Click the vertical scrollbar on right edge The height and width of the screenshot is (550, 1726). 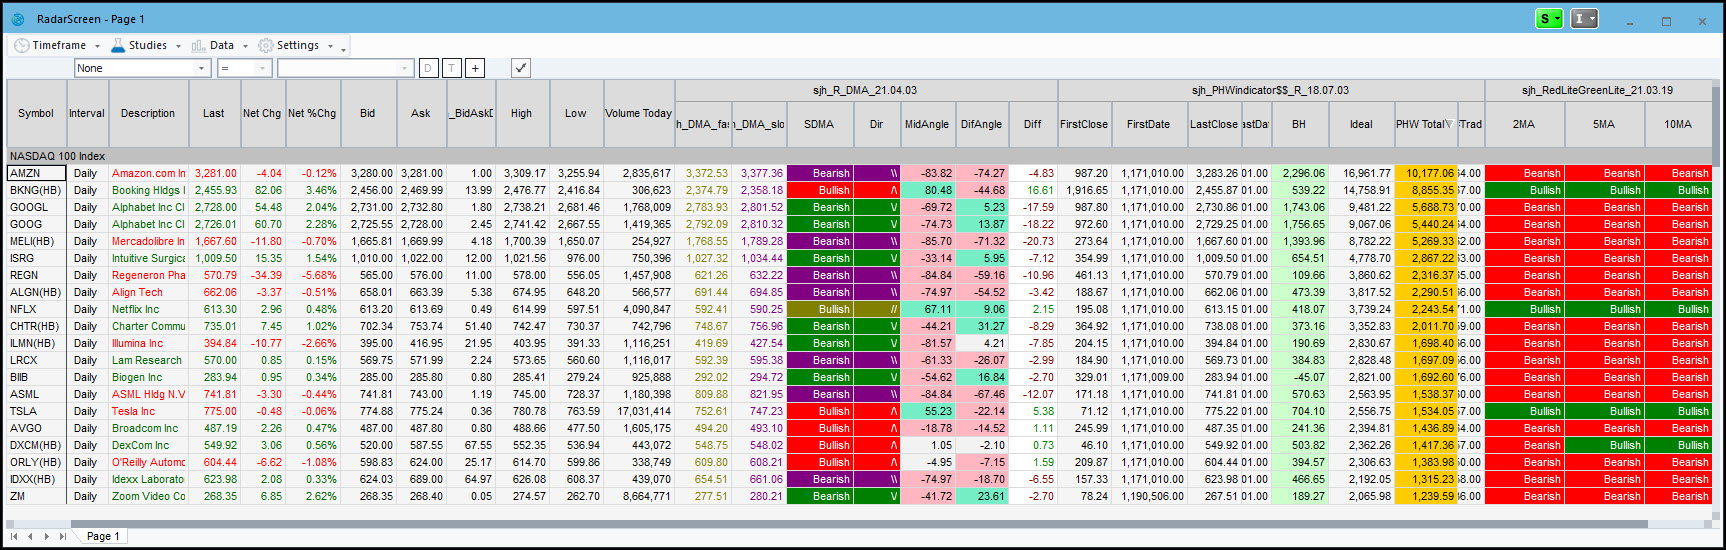click(1718, 300)
